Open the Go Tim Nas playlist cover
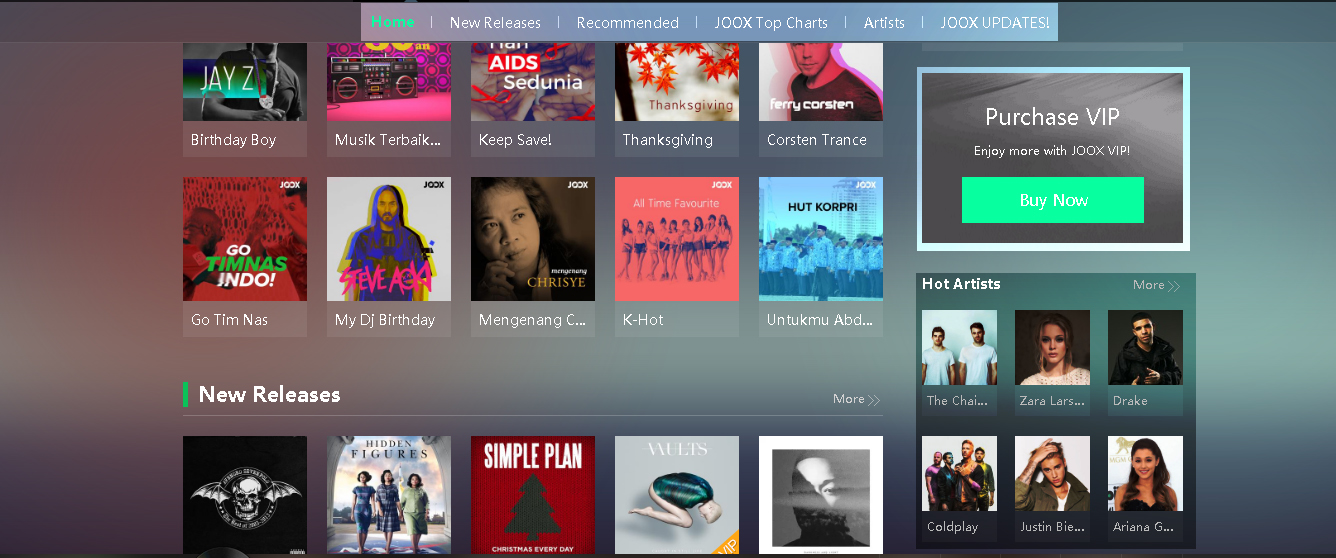 point(244,239)
